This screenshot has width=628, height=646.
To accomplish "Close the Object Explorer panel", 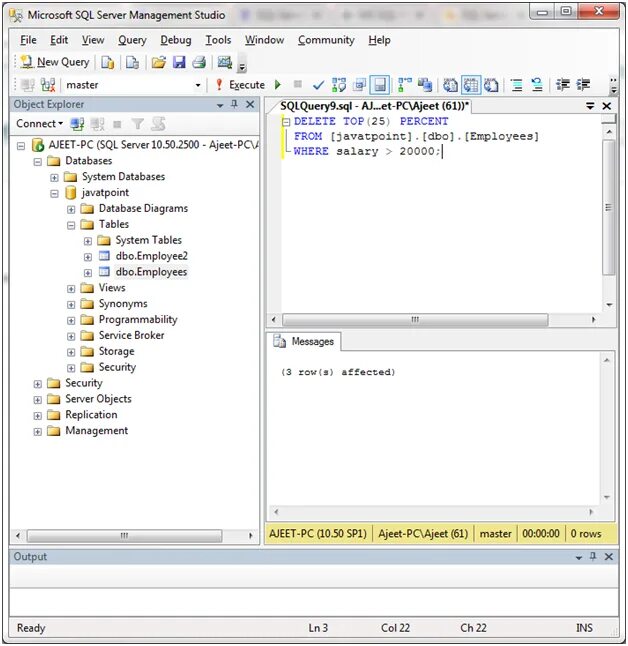I will click(x=250, y=104).
